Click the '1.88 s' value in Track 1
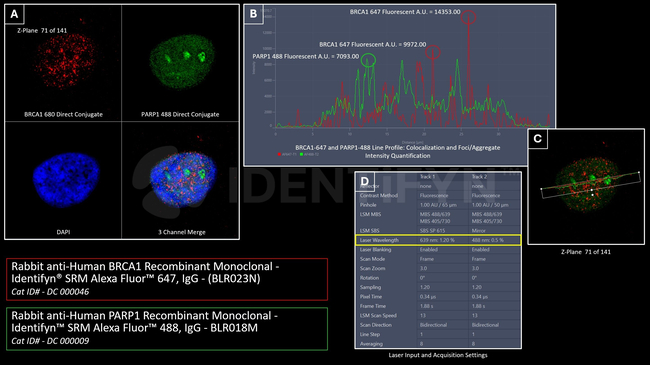 tap(426, 306)
